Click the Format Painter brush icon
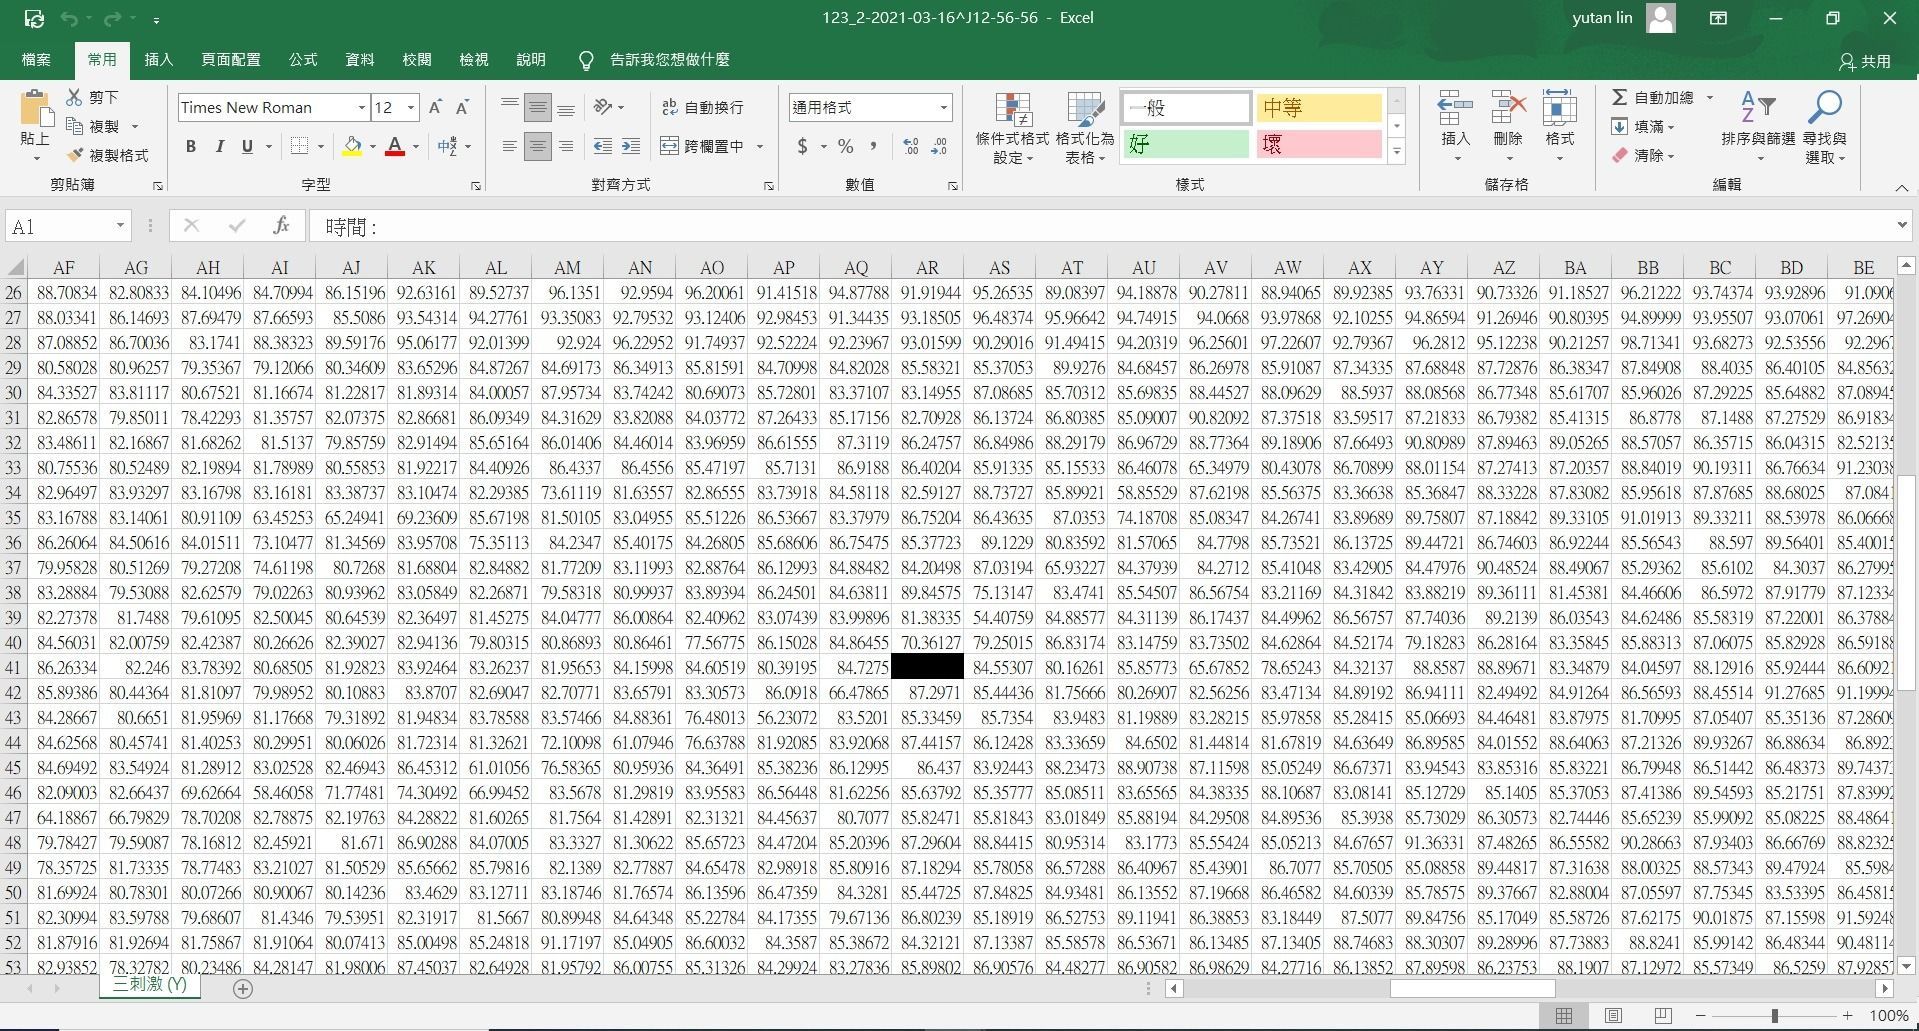Screen dimensions: 1919x1031 coord(74,155)
